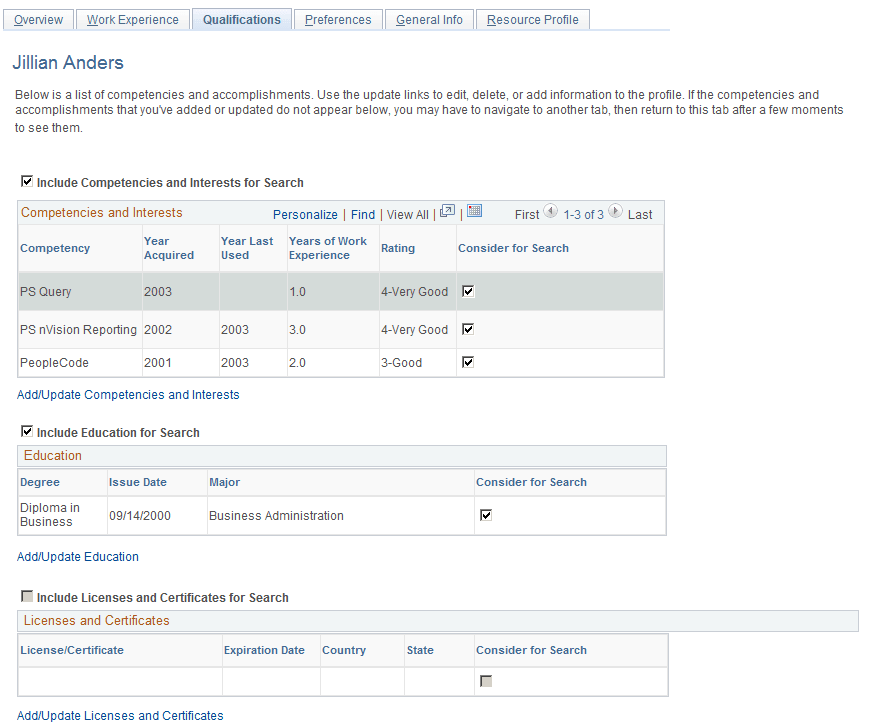Select the Overview tab
Viewport: 869px width, 727px height.
[38, 18]
